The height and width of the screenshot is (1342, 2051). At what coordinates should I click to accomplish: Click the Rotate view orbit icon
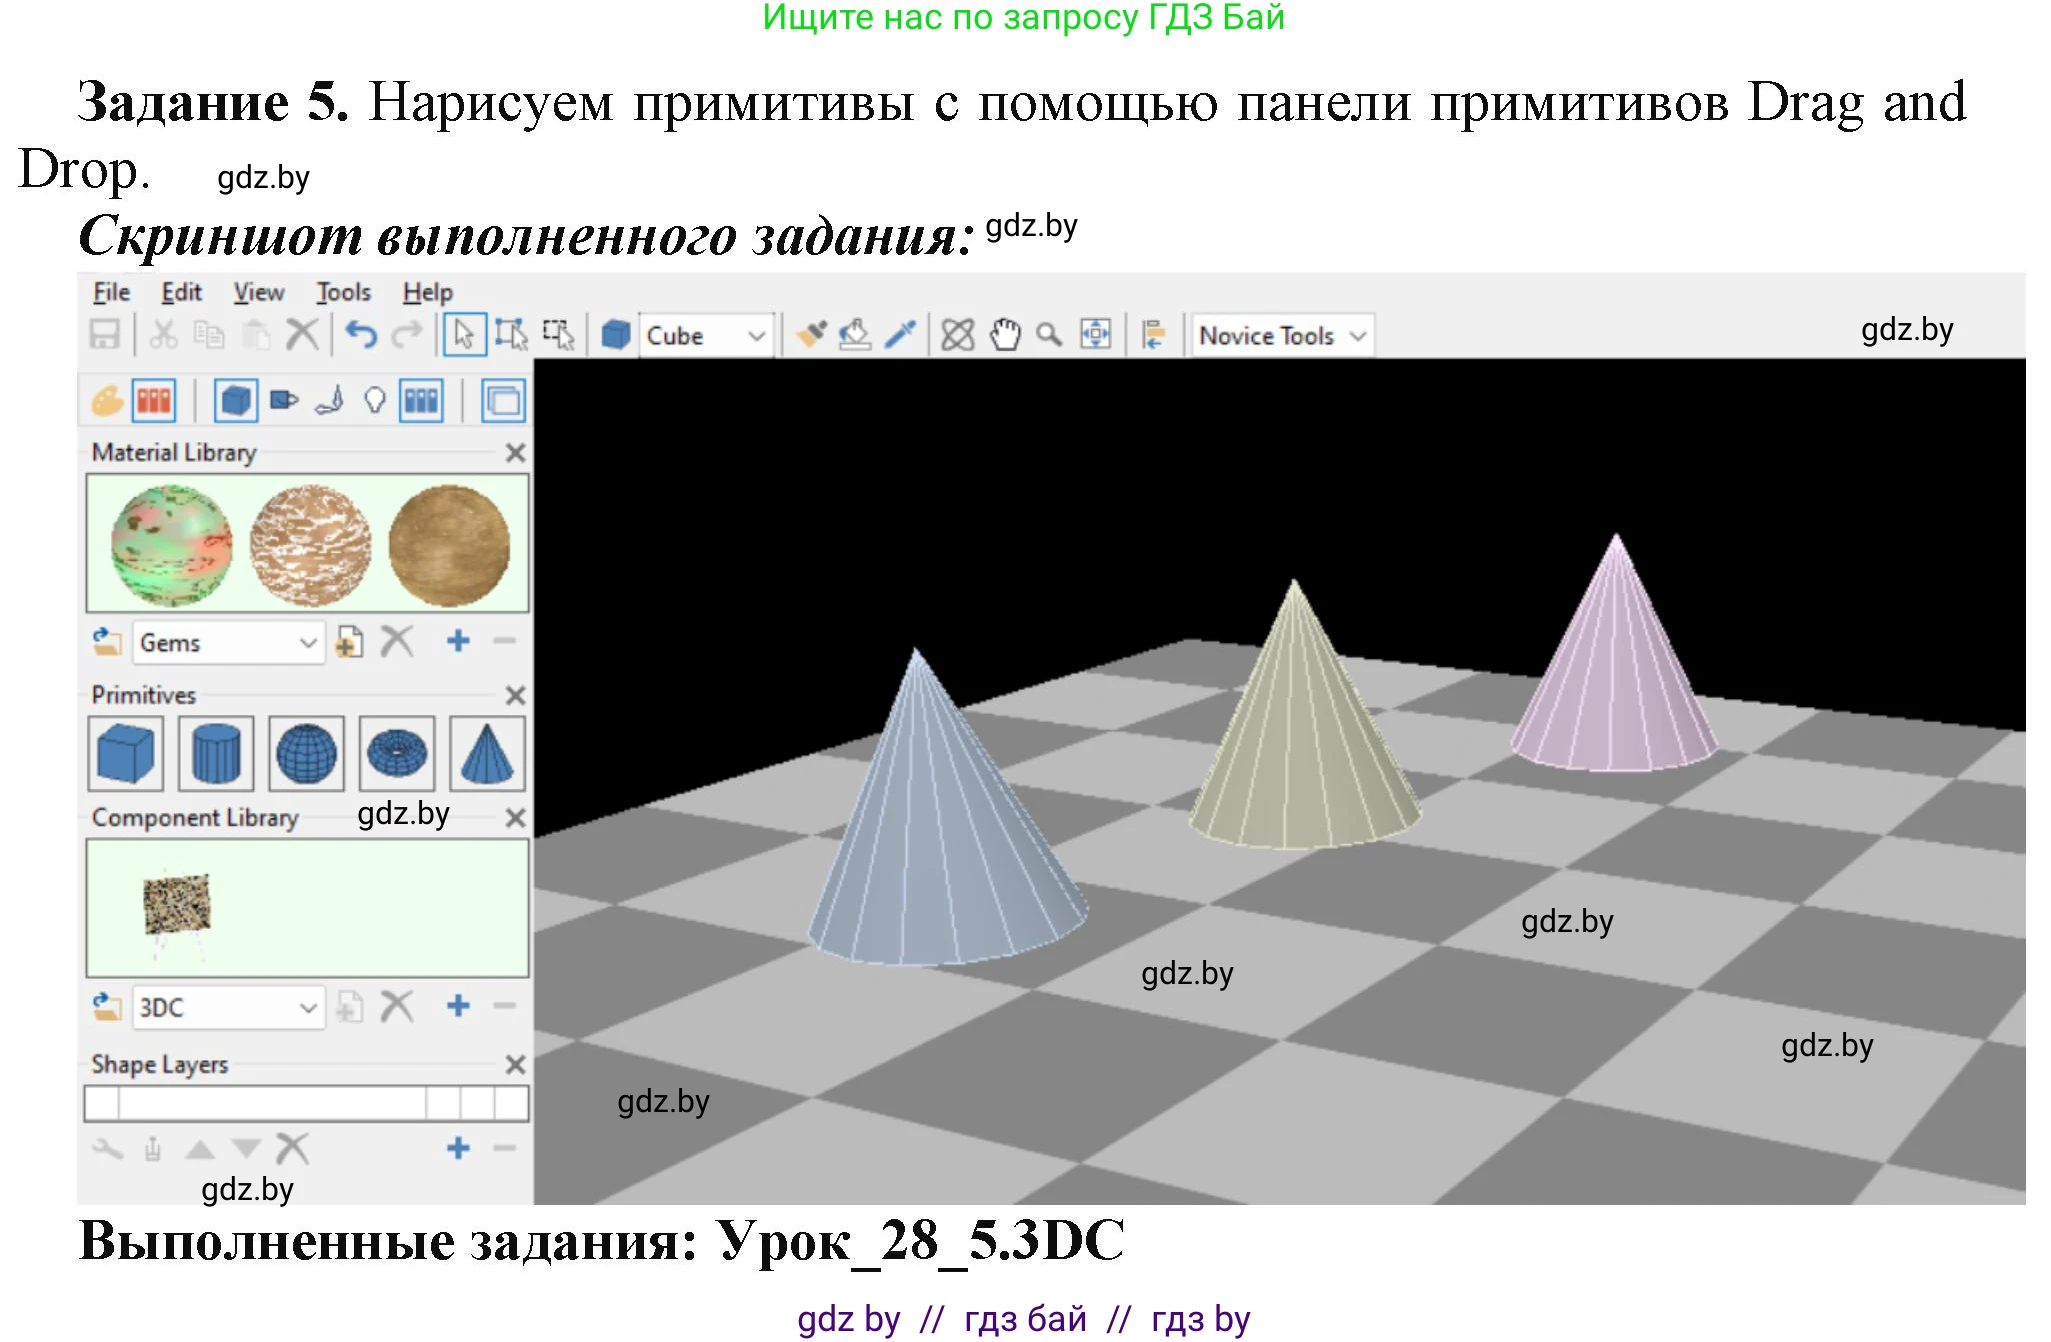[957, 335]
